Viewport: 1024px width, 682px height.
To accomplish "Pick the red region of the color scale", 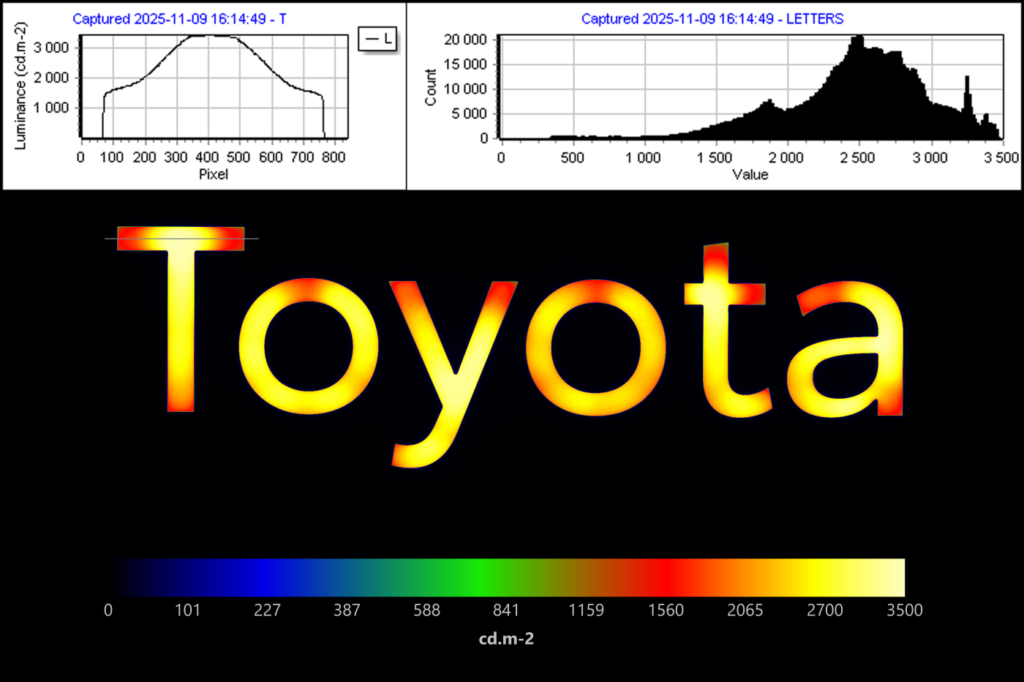I will tap(662, 578).
